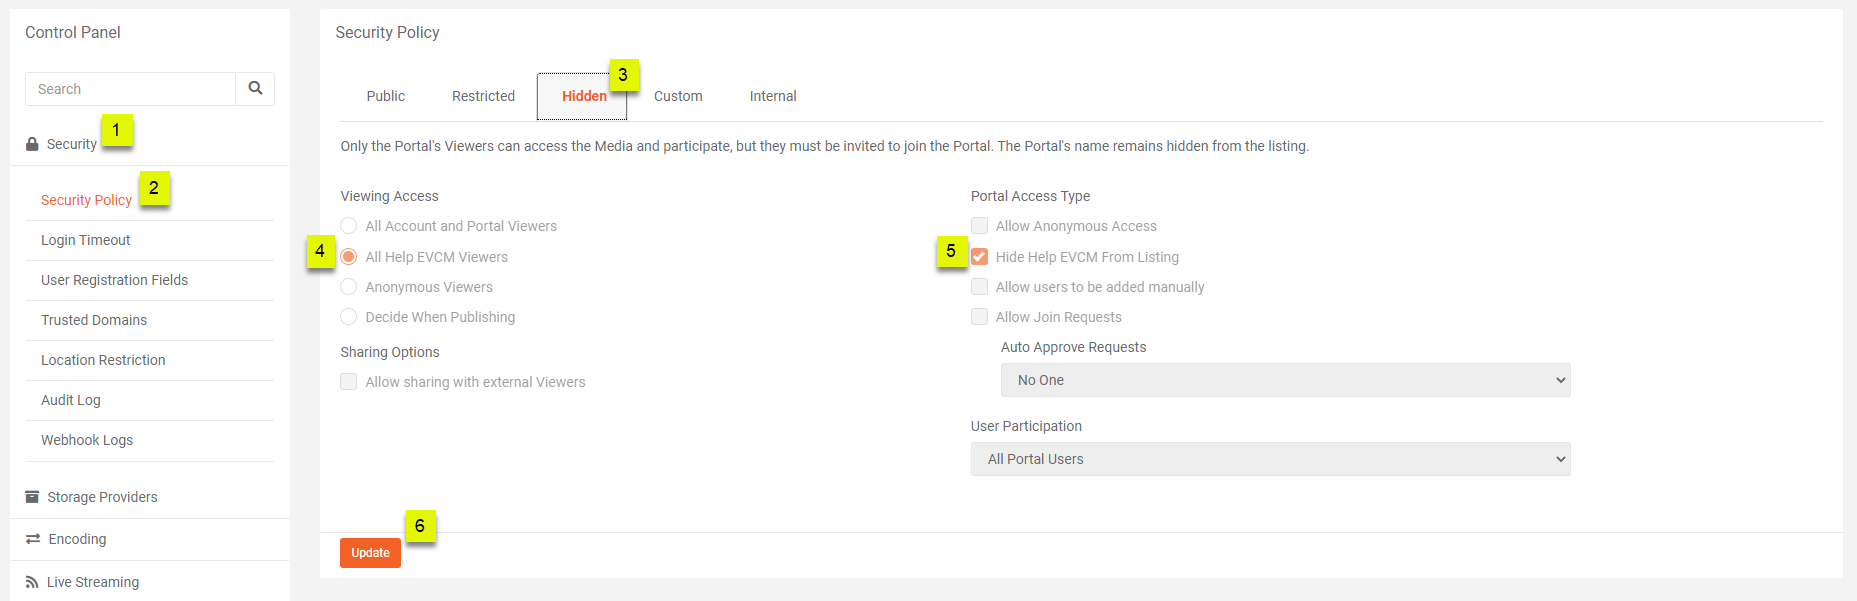Viewport: 1857px width, 601px height.
Task: Switch to the Custom policy tab
Action: [x=678, y=96]
